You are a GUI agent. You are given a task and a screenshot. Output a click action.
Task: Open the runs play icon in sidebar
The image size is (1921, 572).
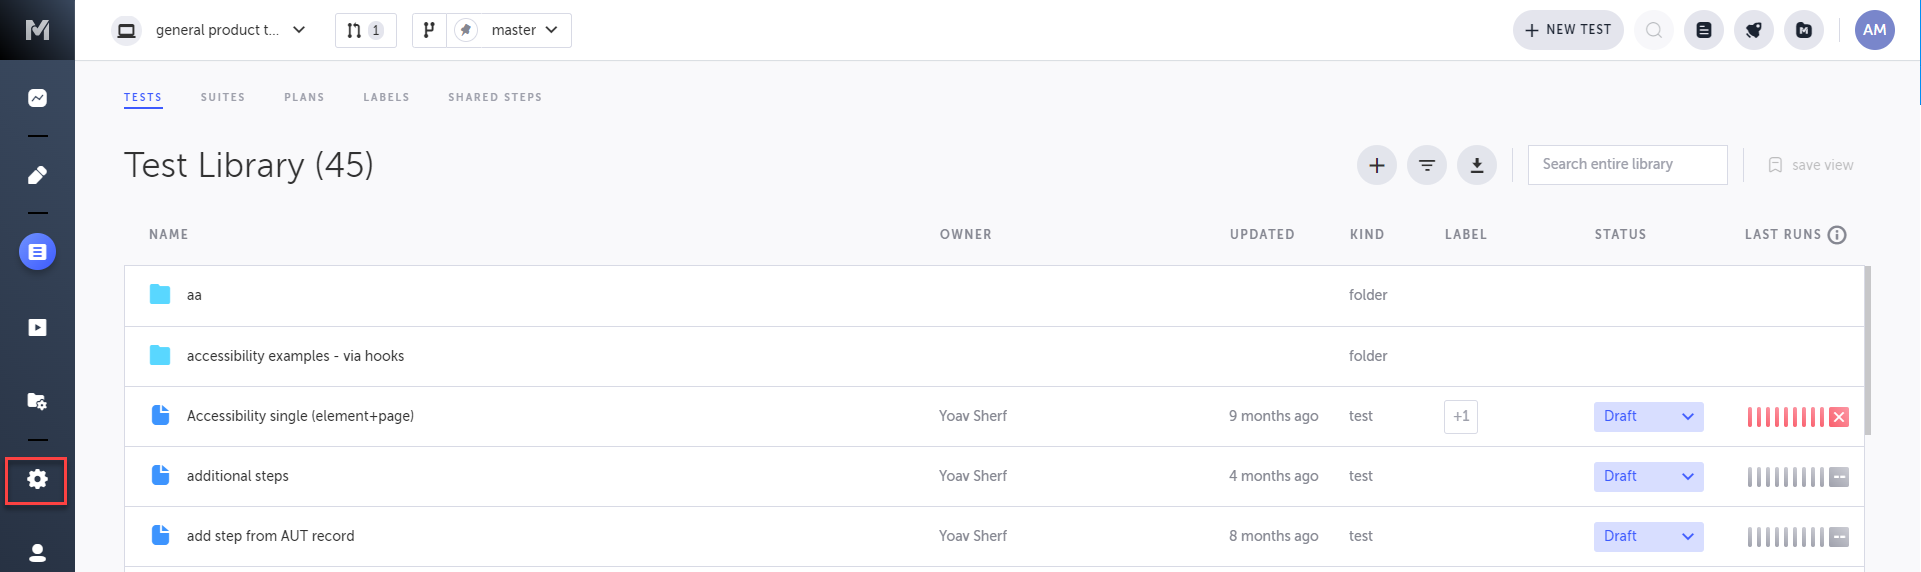(x=37, y=328)
